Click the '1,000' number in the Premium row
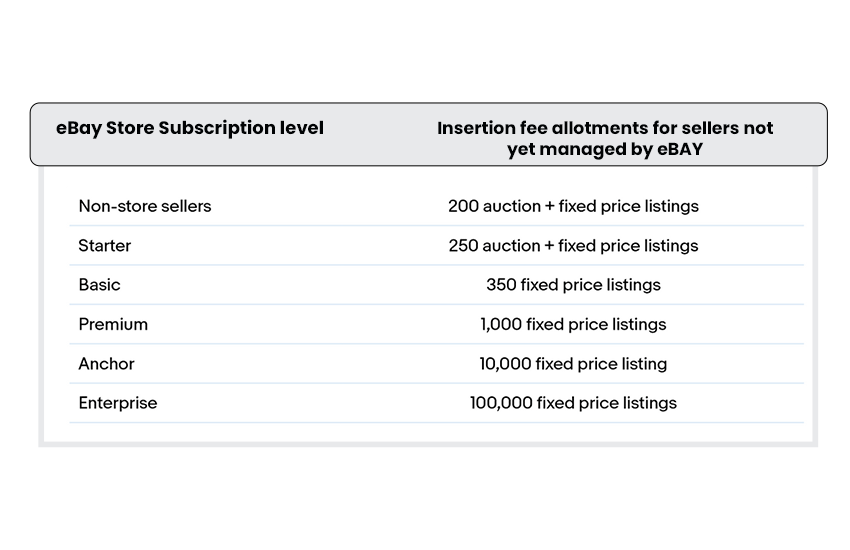 tap(501, 325)
